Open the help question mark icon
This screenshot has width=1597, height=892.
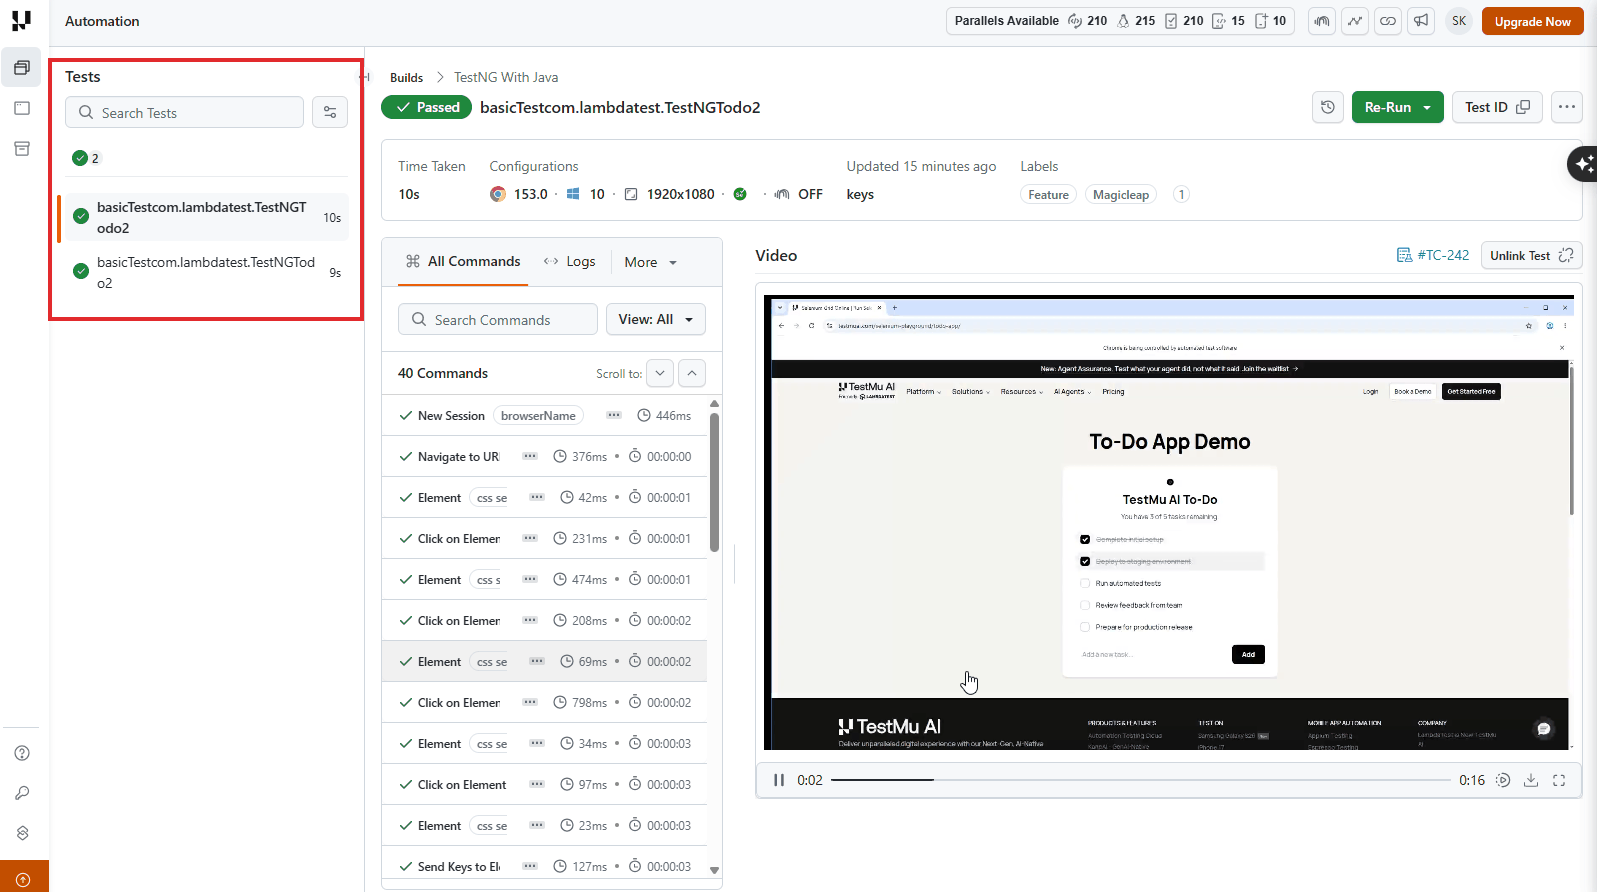tap(22, 753)
